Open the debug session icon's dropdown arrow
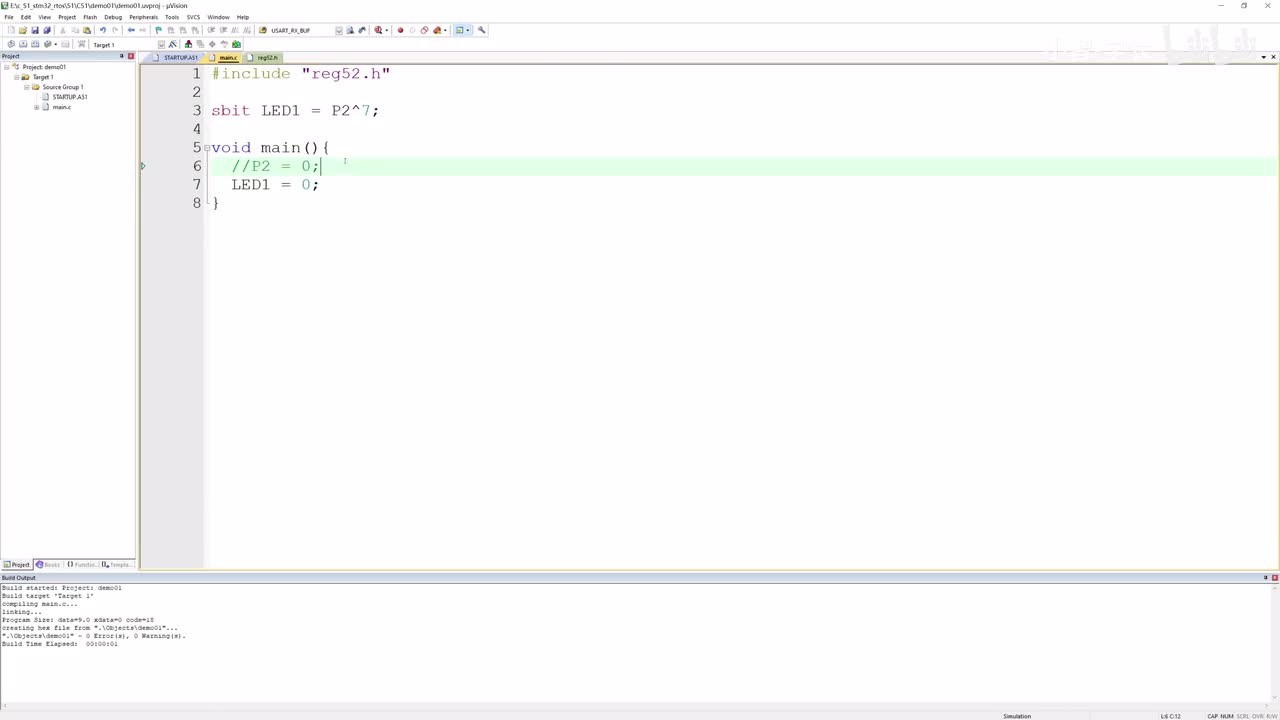 pyautogui.click(x=386, y=30)
